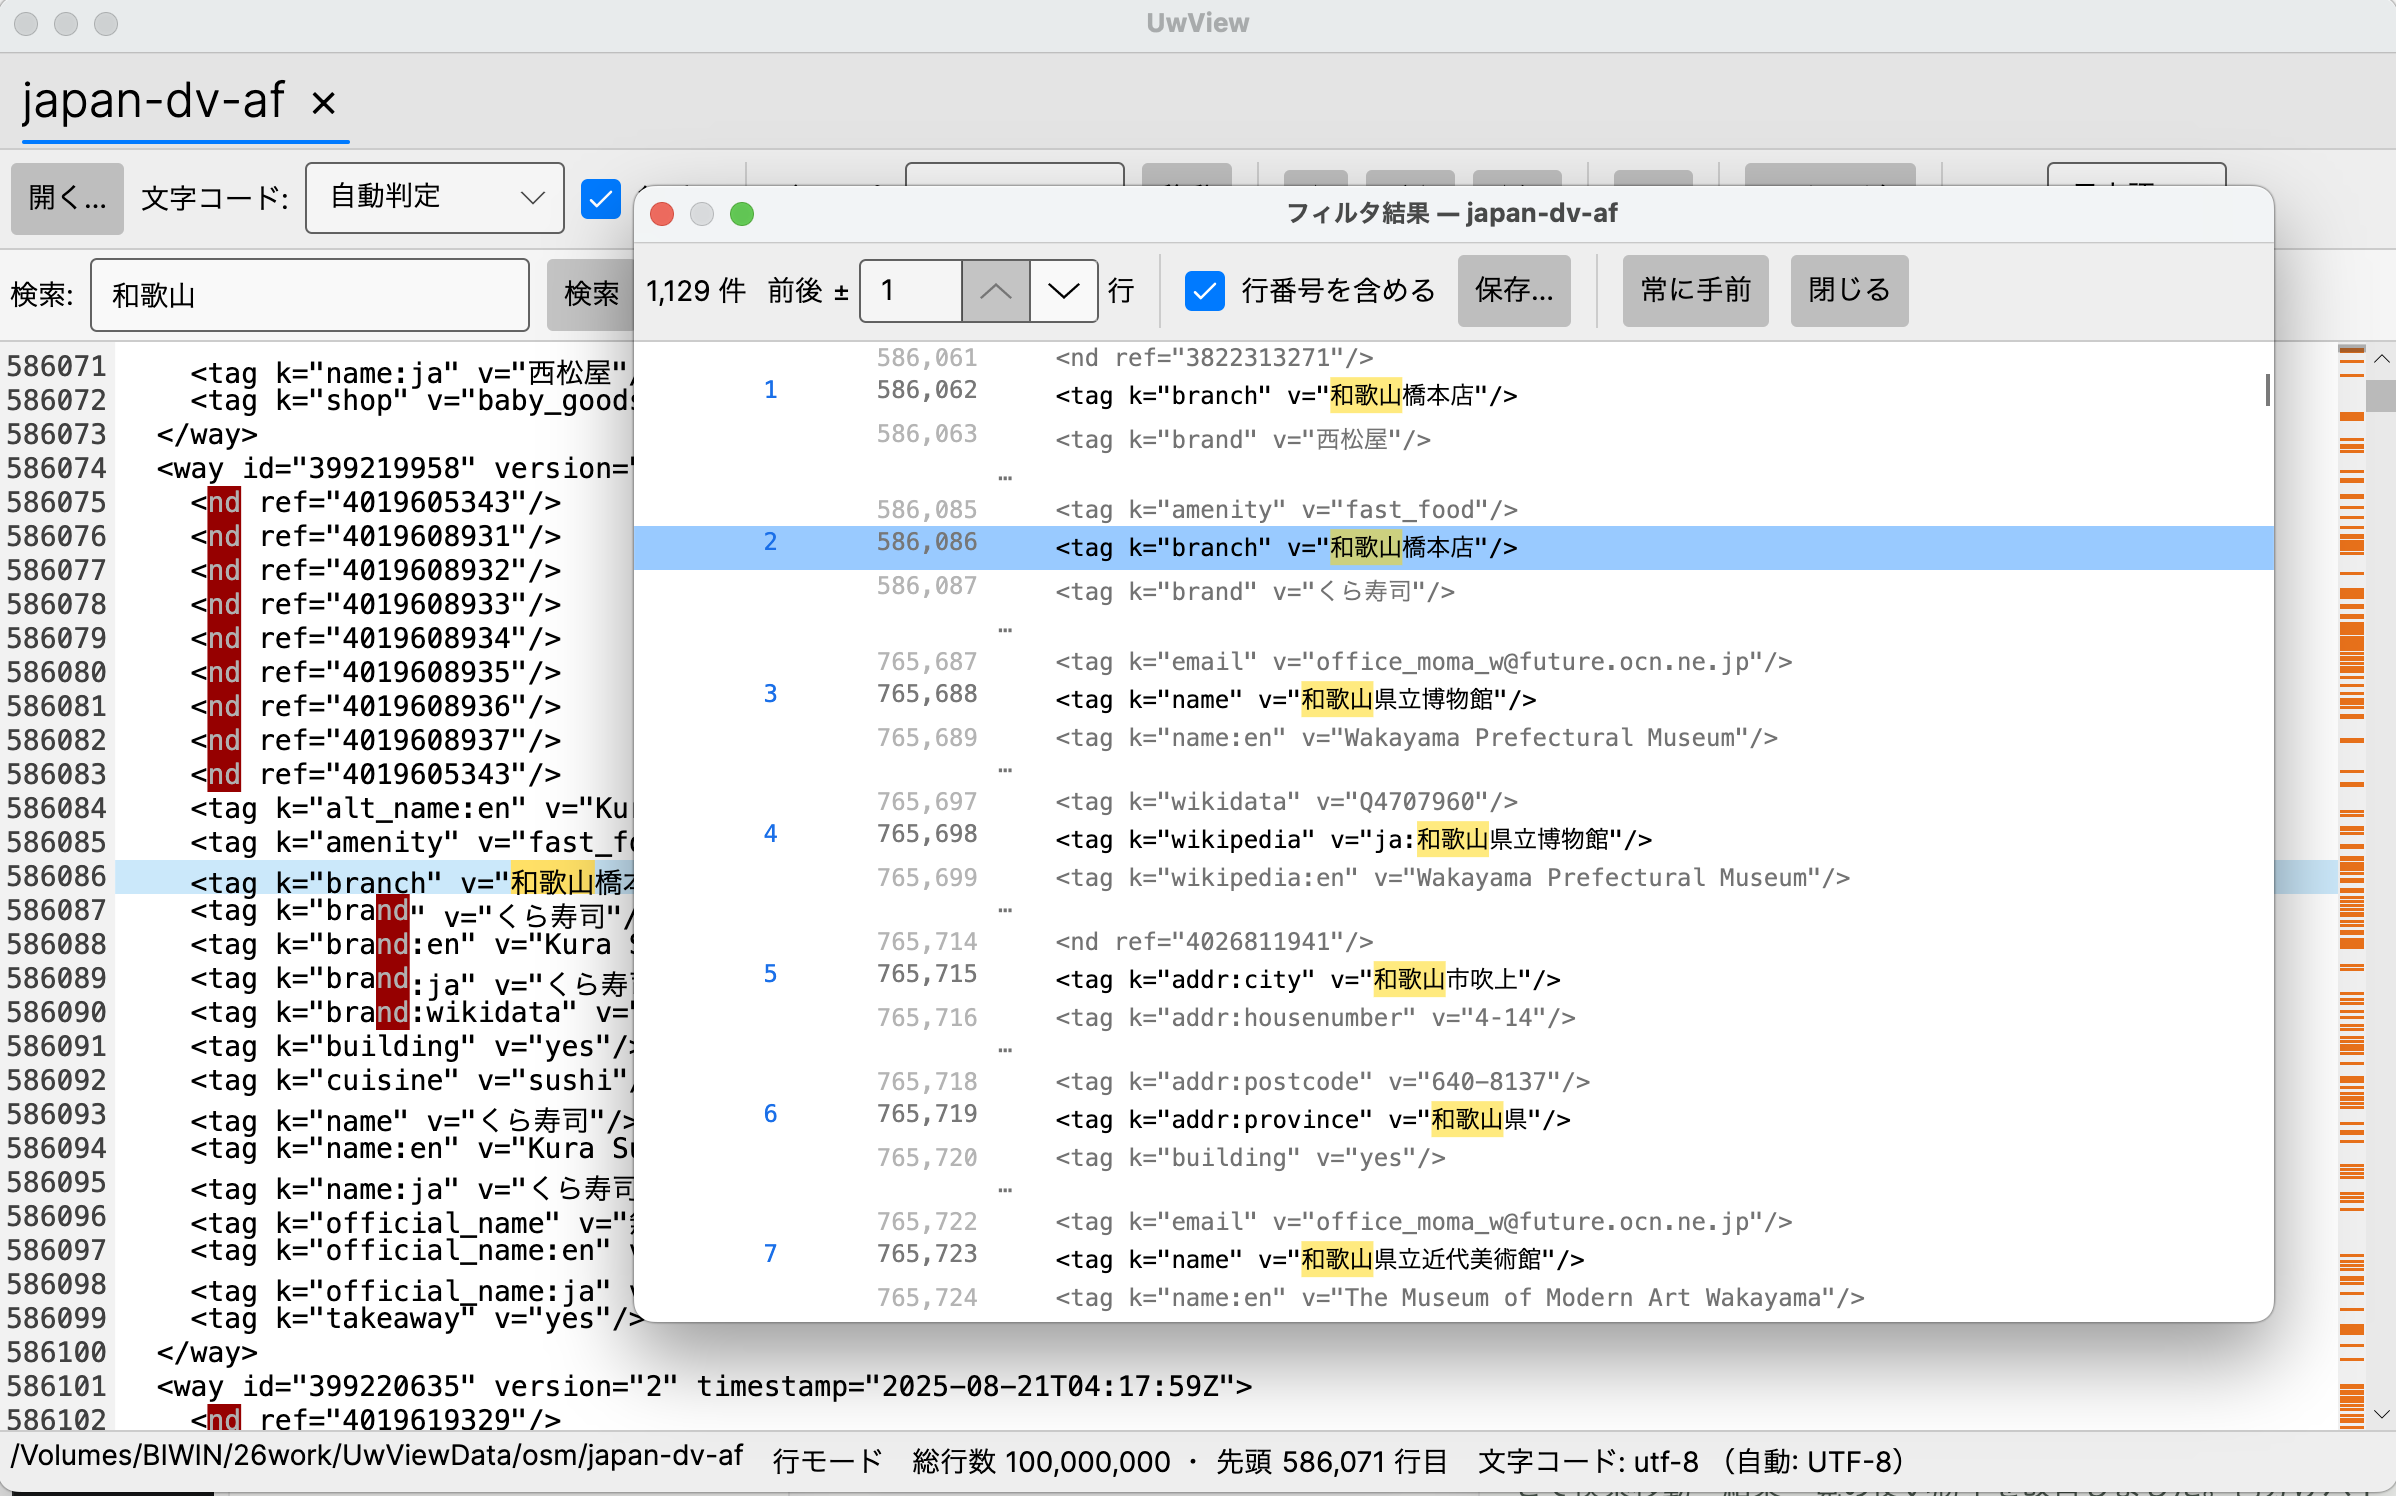Toggle the 行番号を含める checkbox

pyautogui.click(x=1205, y=291)
